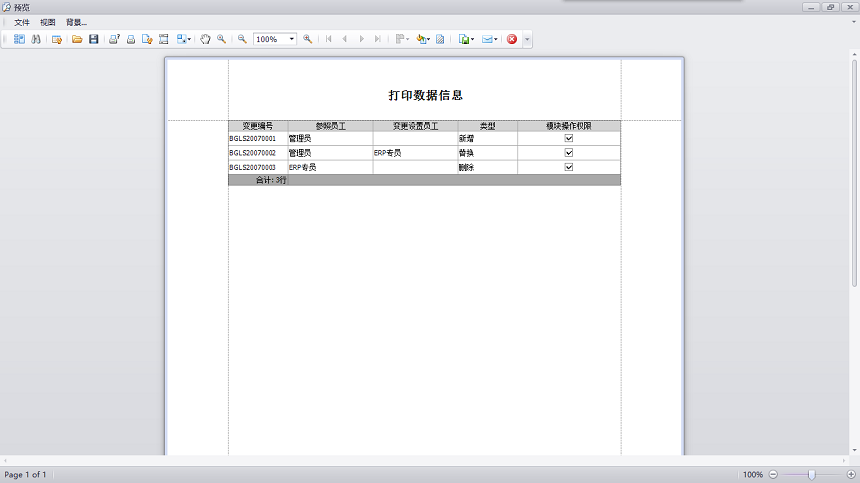860x483 pixels.
Task: Click the Quick Print icon
Action: pyautogui.click(x=131, y=39)
